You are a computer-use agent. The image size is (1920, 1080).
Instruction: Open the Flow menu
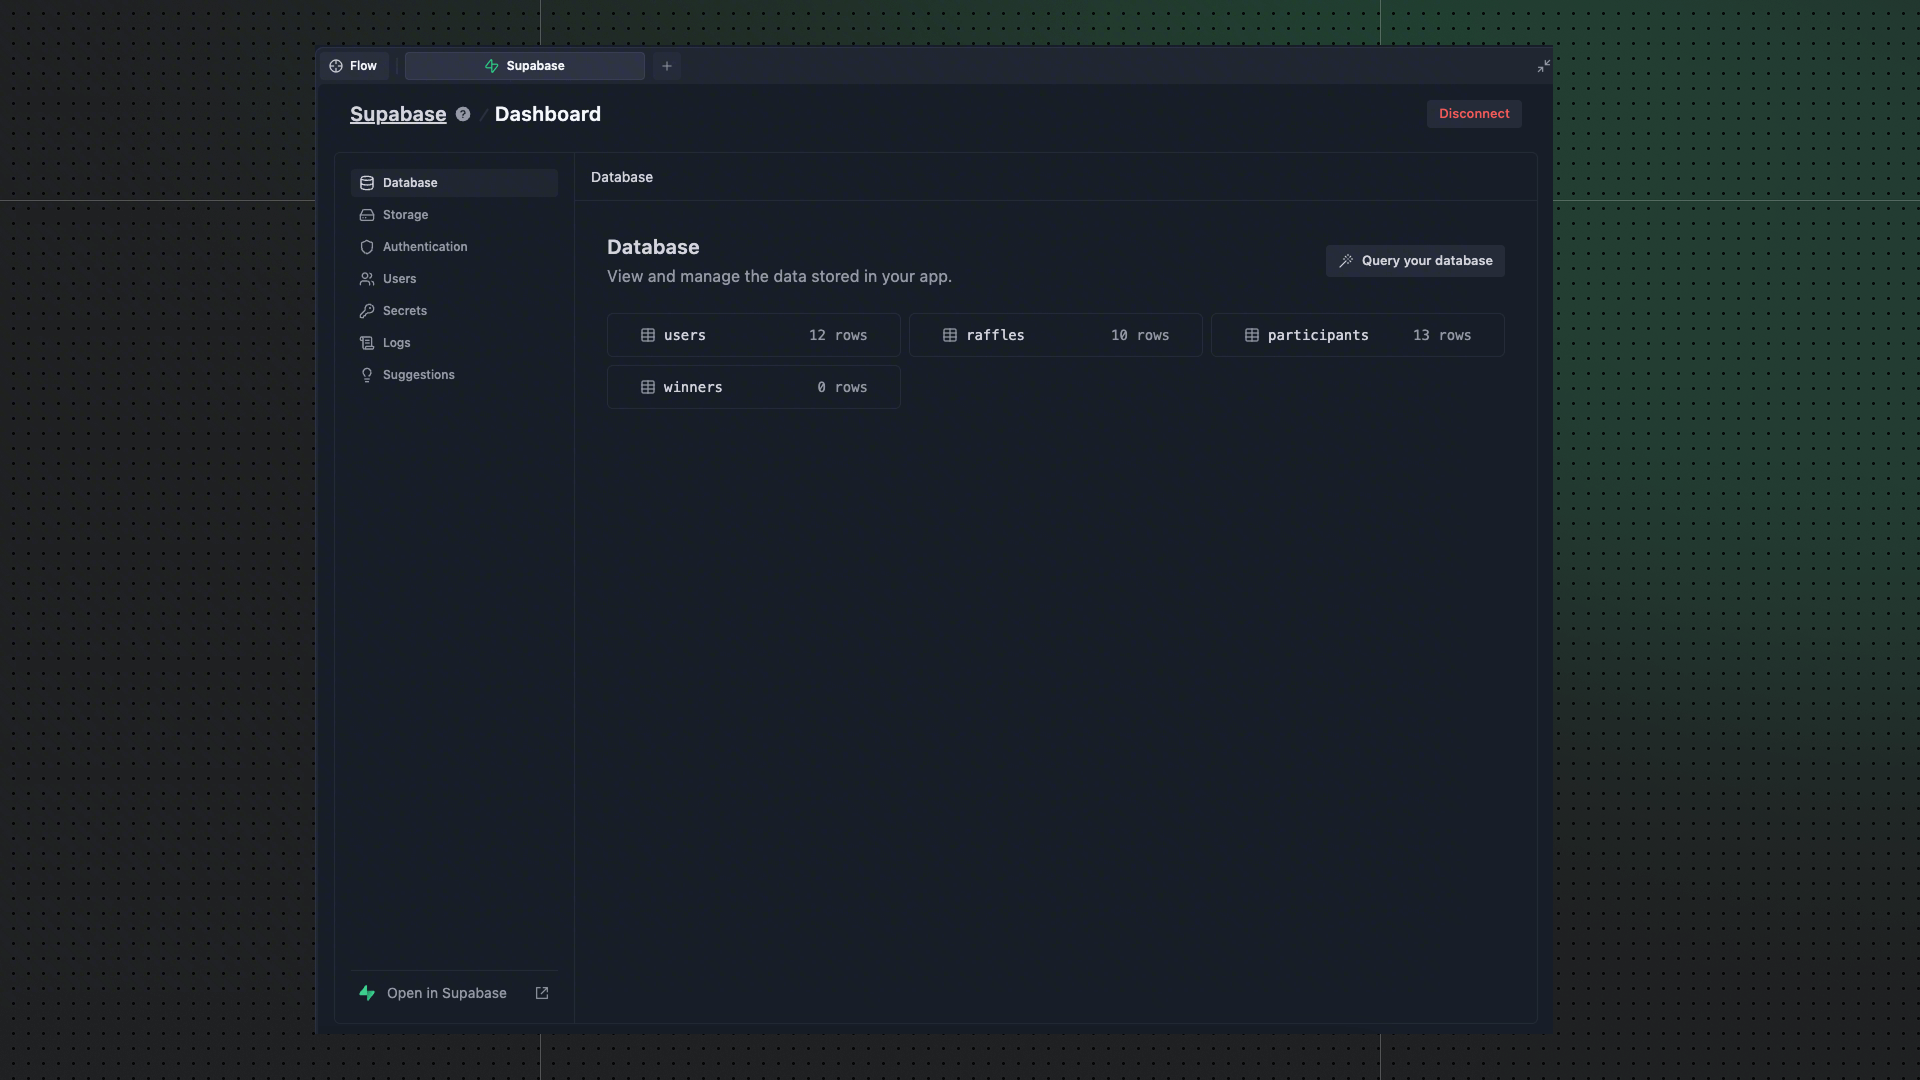click(x=353, y=65)
